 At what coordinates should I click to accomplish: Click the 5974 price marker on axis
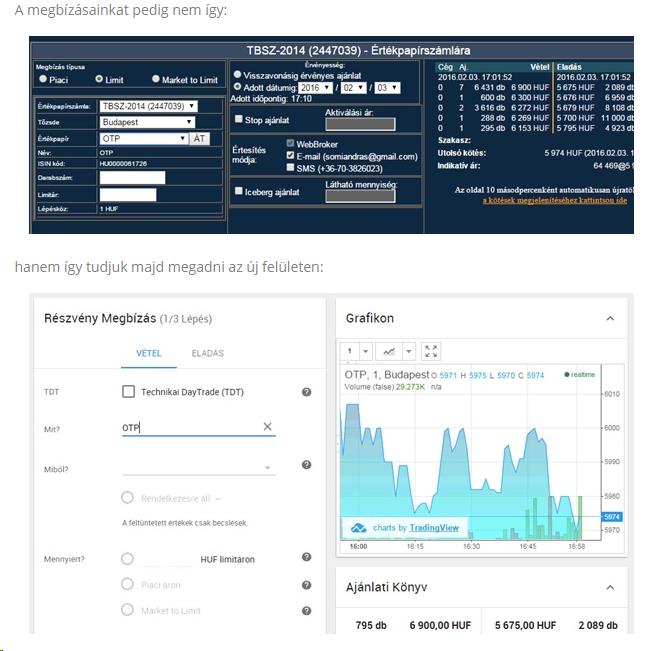pyautogui.click(x=611, y=517)
